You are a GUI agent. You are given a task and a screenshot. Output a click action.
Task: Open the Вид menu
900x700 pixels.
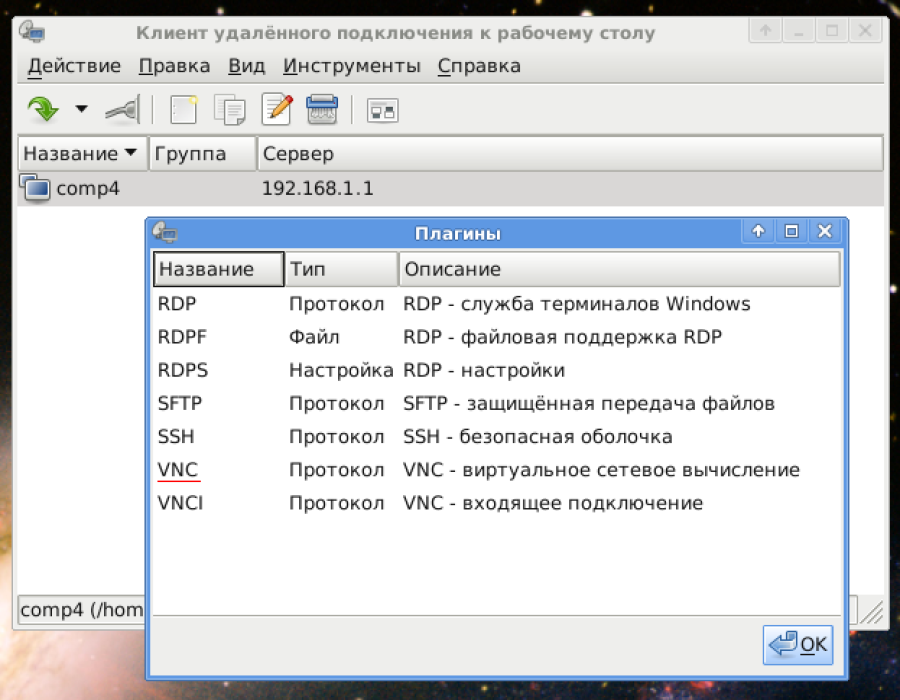click(x=247, y=66)
